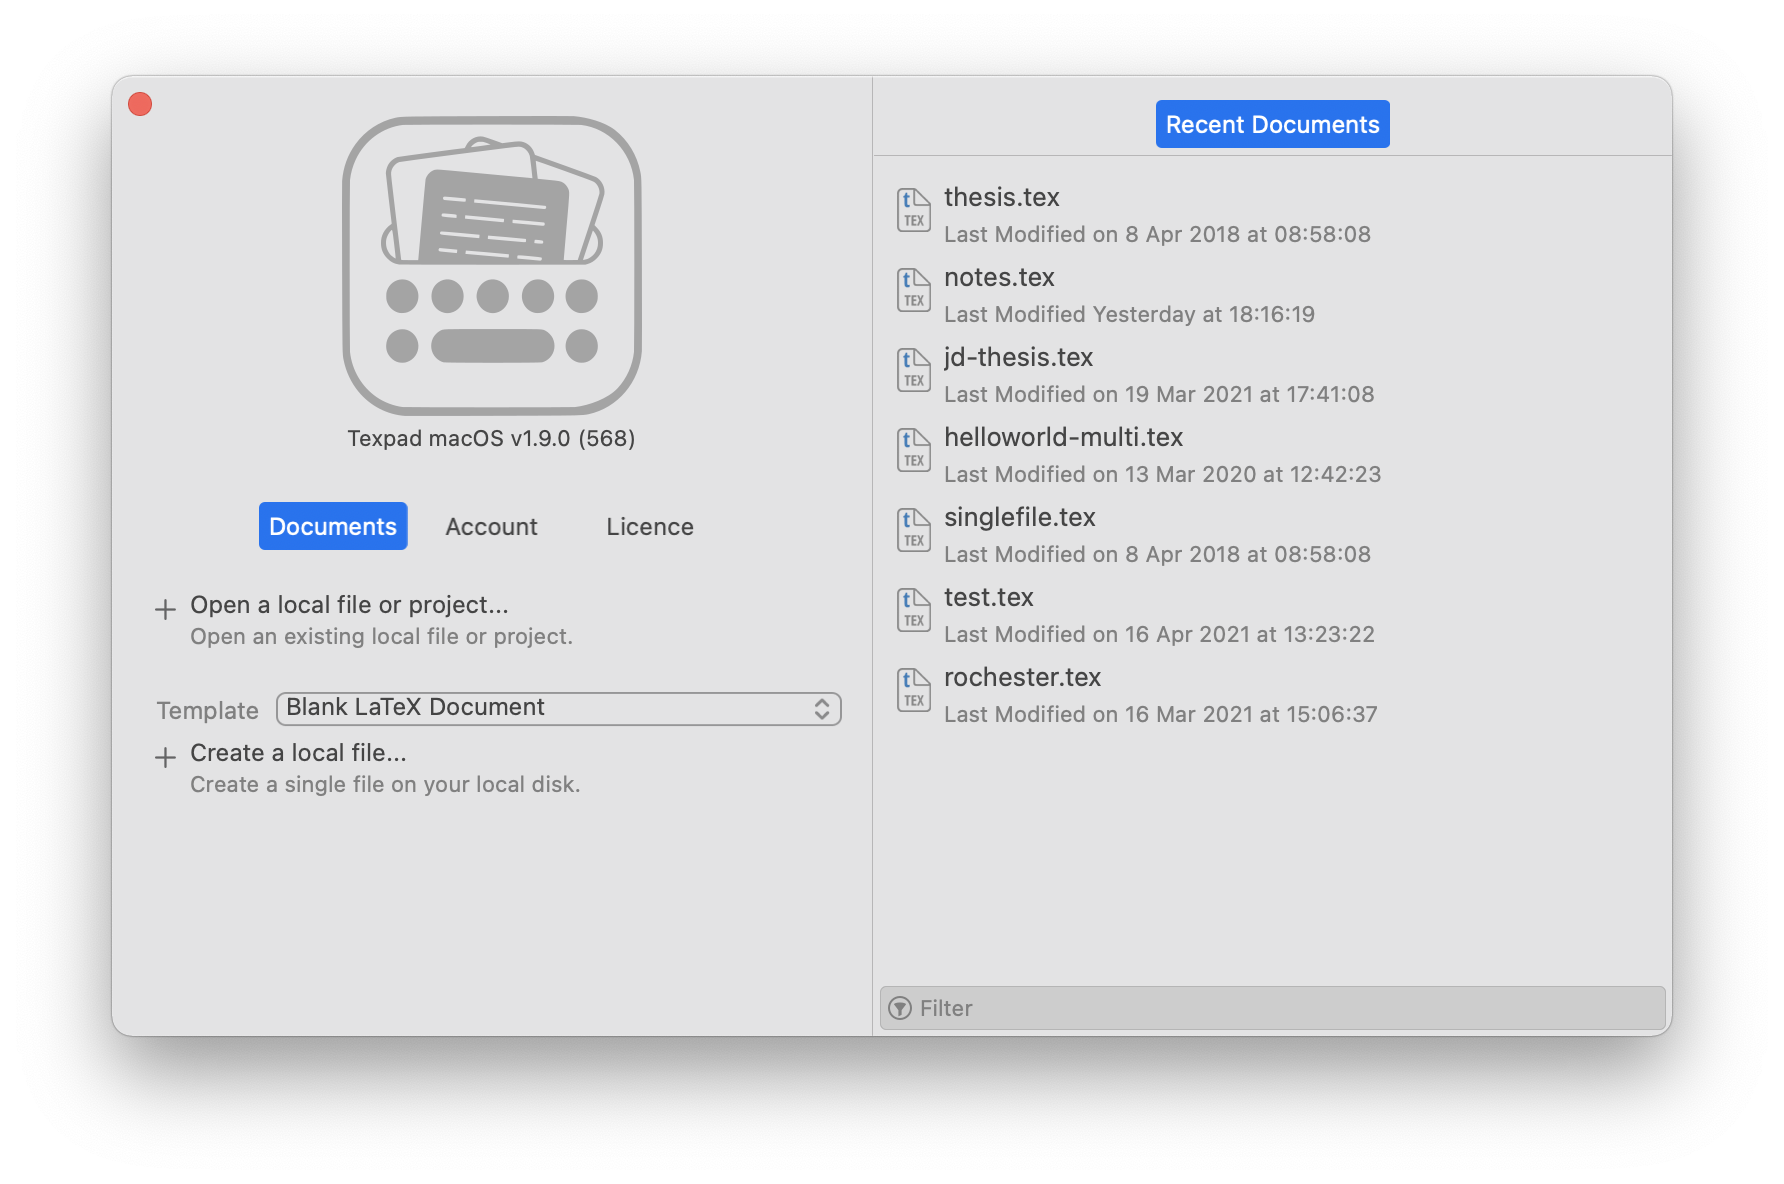Image resolution: width=1784 pixels, height=1184 pixels.
Task: Click the plus icon next to Create a local file
Action: (x=165, y=757)
